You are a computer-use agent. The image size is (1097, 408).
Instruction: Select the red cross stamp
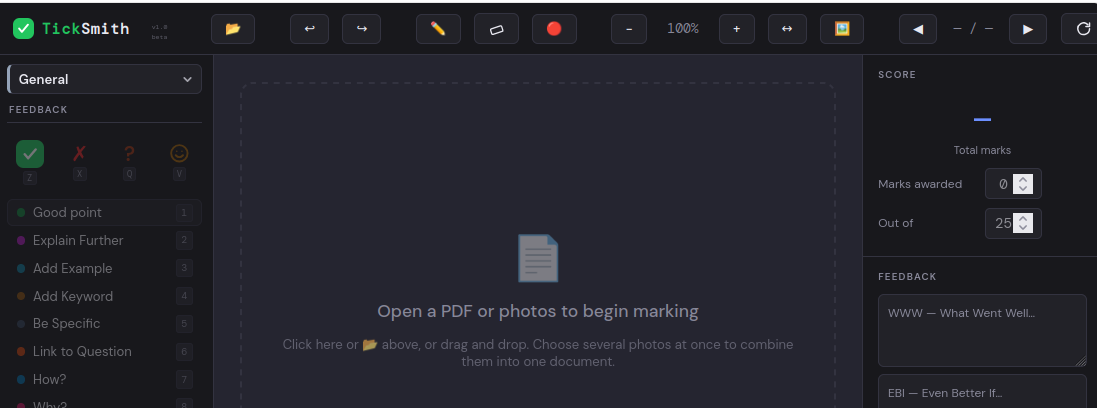[80, 154]
